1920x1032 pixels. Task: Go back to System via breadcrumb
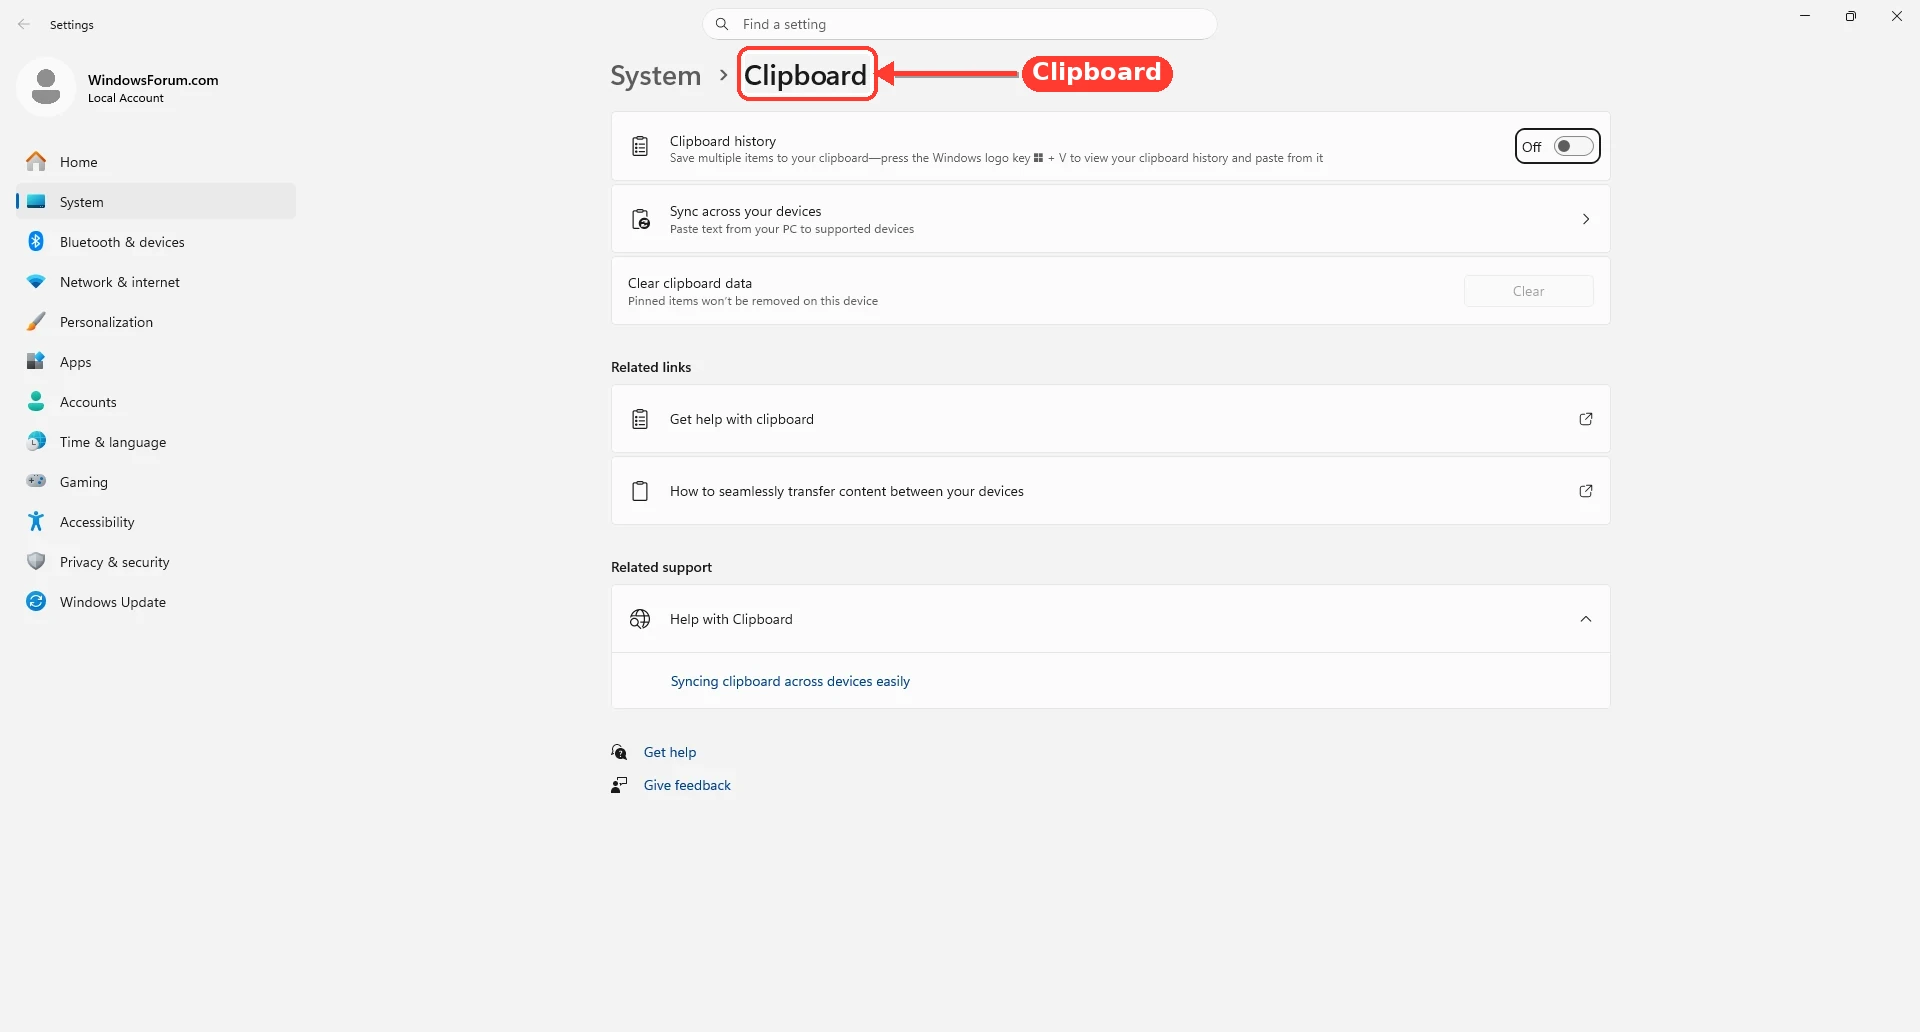pyautogui.click(x=656, y=75)
